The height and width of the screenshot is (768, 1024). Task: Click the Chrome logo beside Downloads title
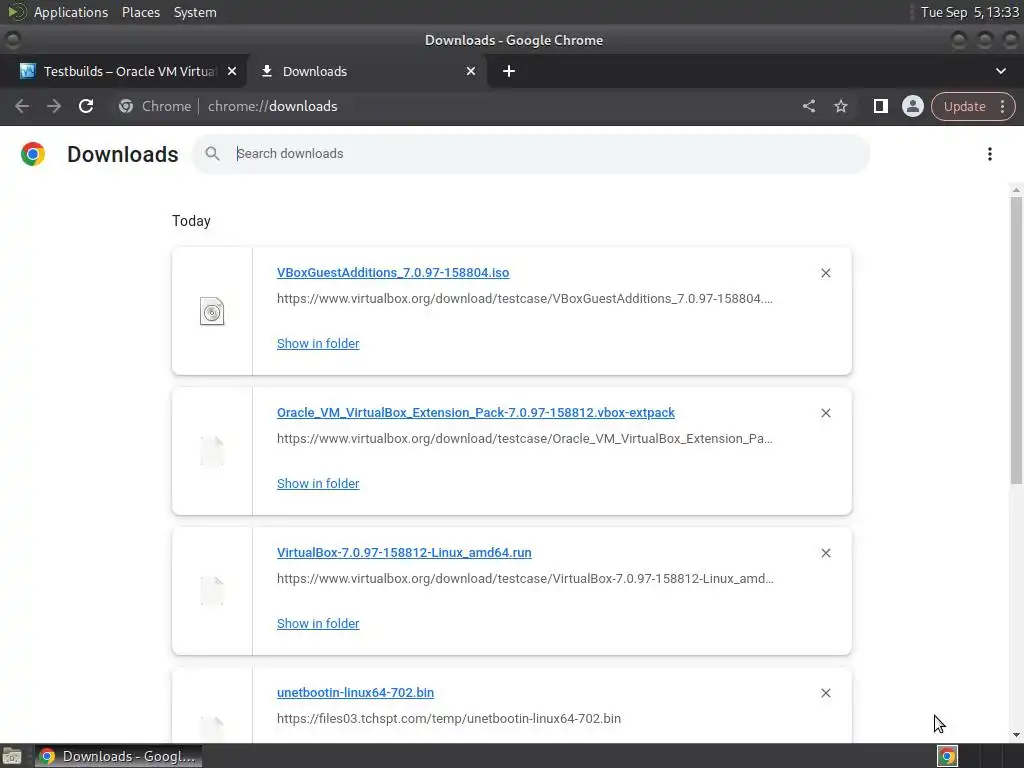pos(33,154)
